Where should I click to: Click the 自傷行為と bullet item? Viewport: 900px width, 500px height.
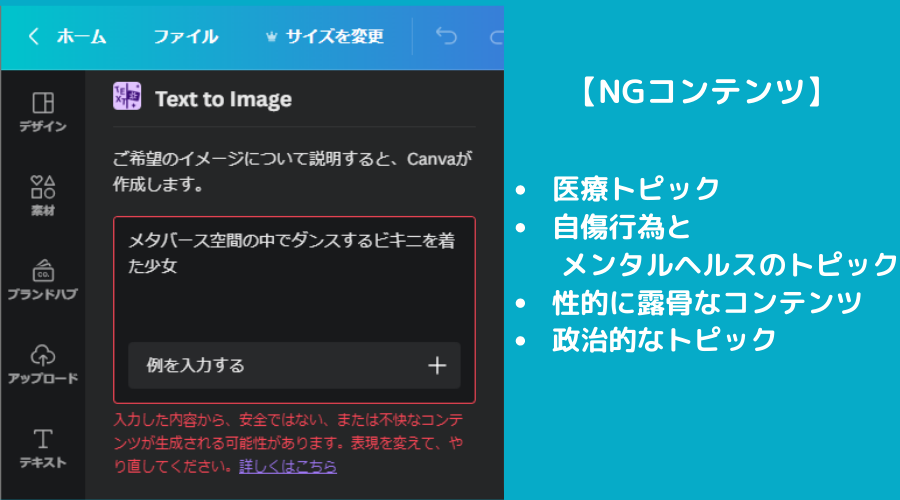tap(622, 227)
